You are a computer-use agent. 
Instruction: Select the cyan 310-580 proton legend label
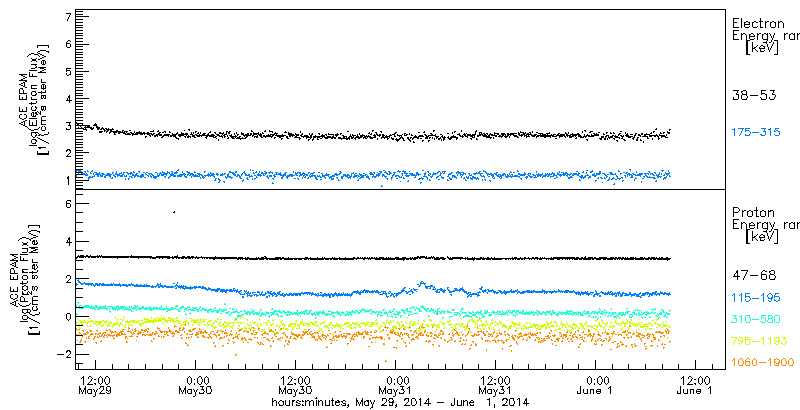pyautogui.click(x=756, y=319)
